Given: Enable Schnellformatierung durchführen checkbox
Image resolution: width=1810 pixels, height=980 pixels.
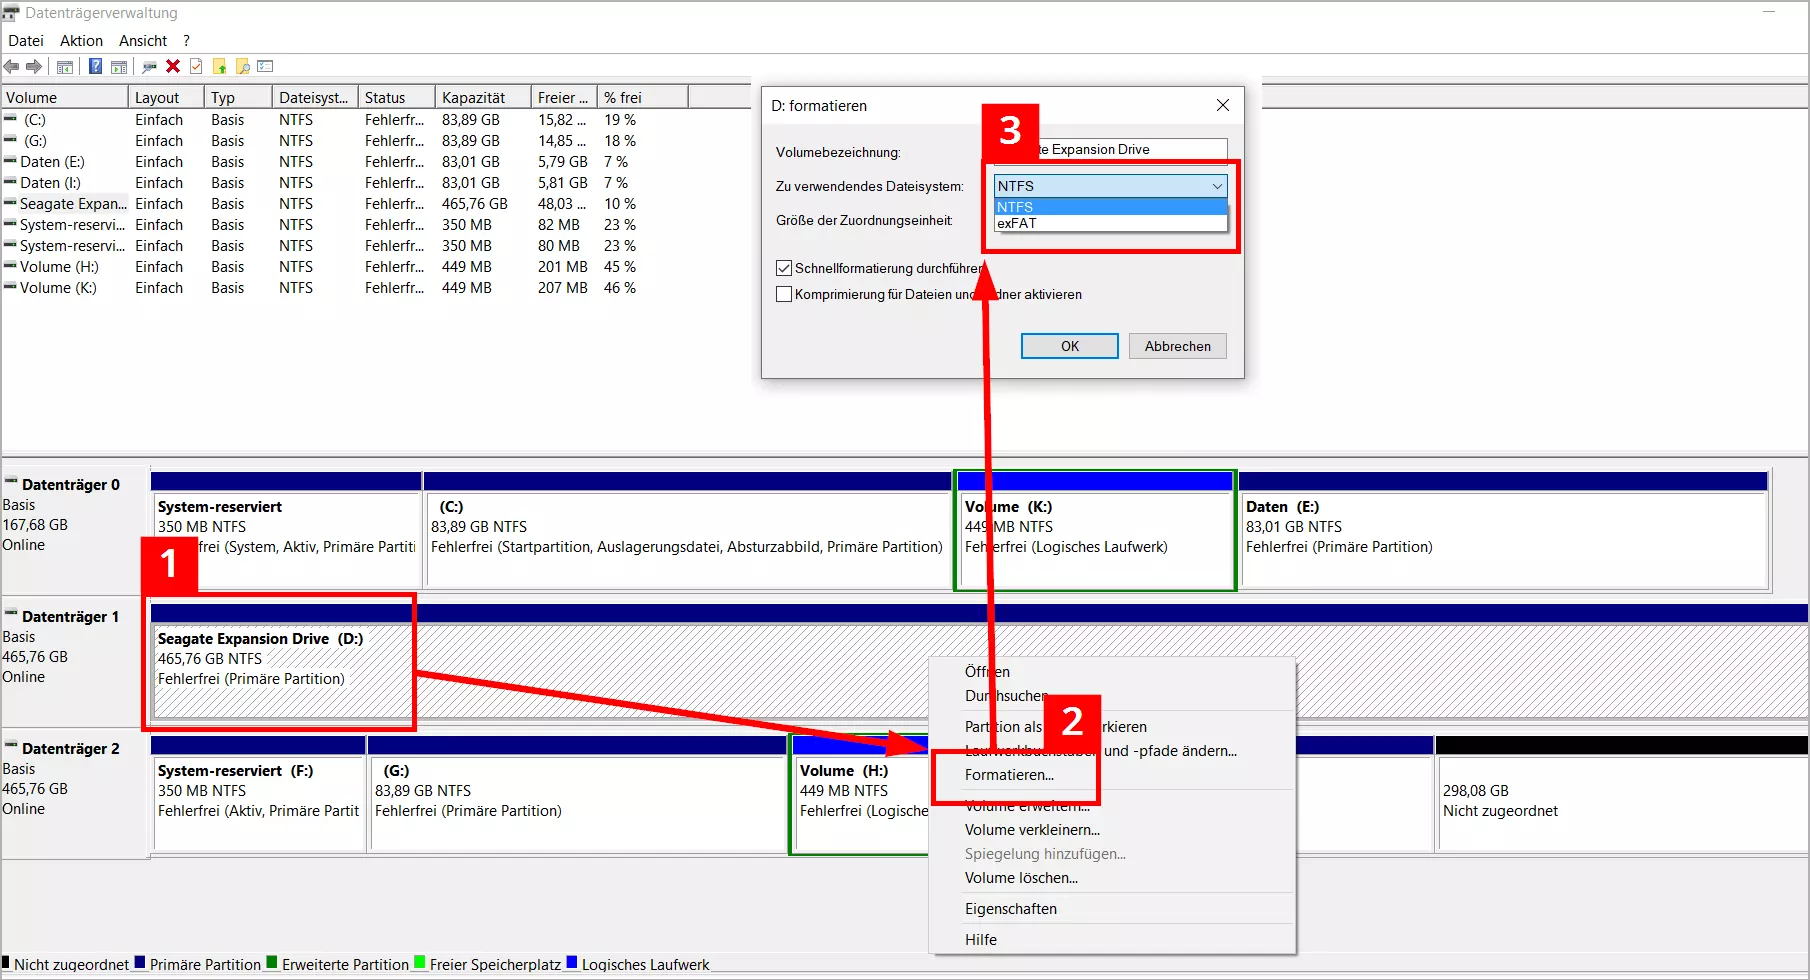Looking at the screenshot, I should click(784, 268).
